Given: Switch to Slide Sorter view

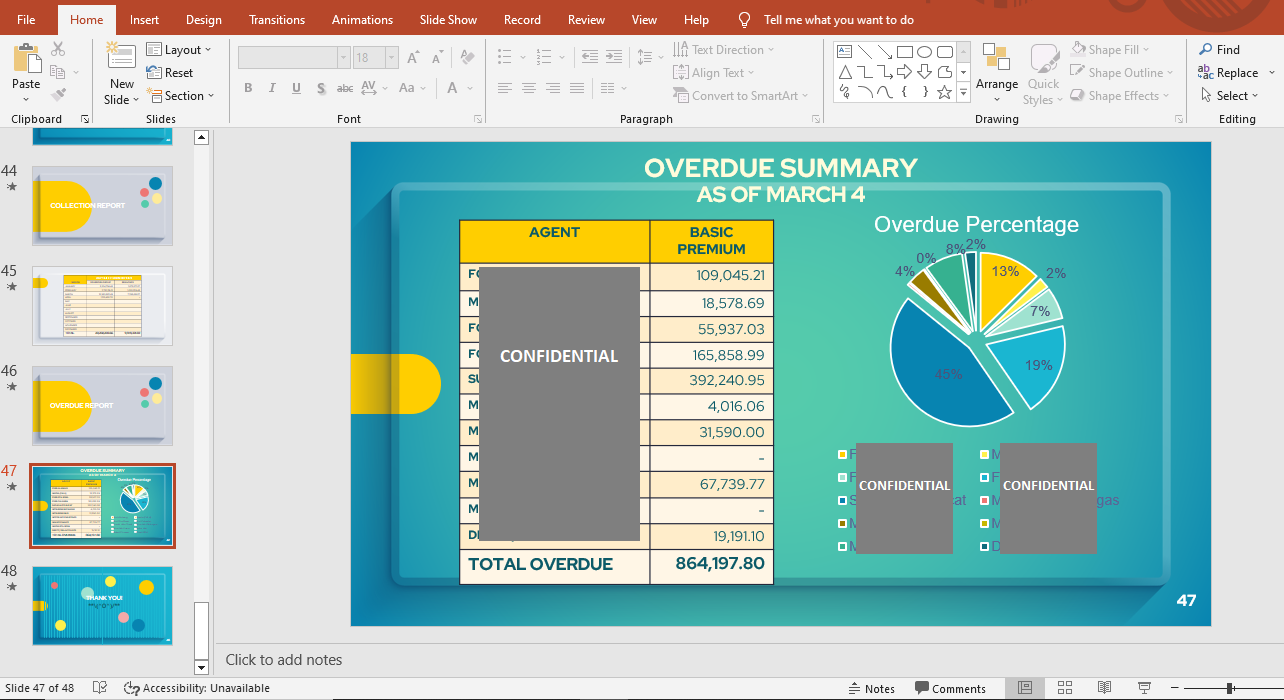Looking at the screenshot, I should [x=1064, y=688].
